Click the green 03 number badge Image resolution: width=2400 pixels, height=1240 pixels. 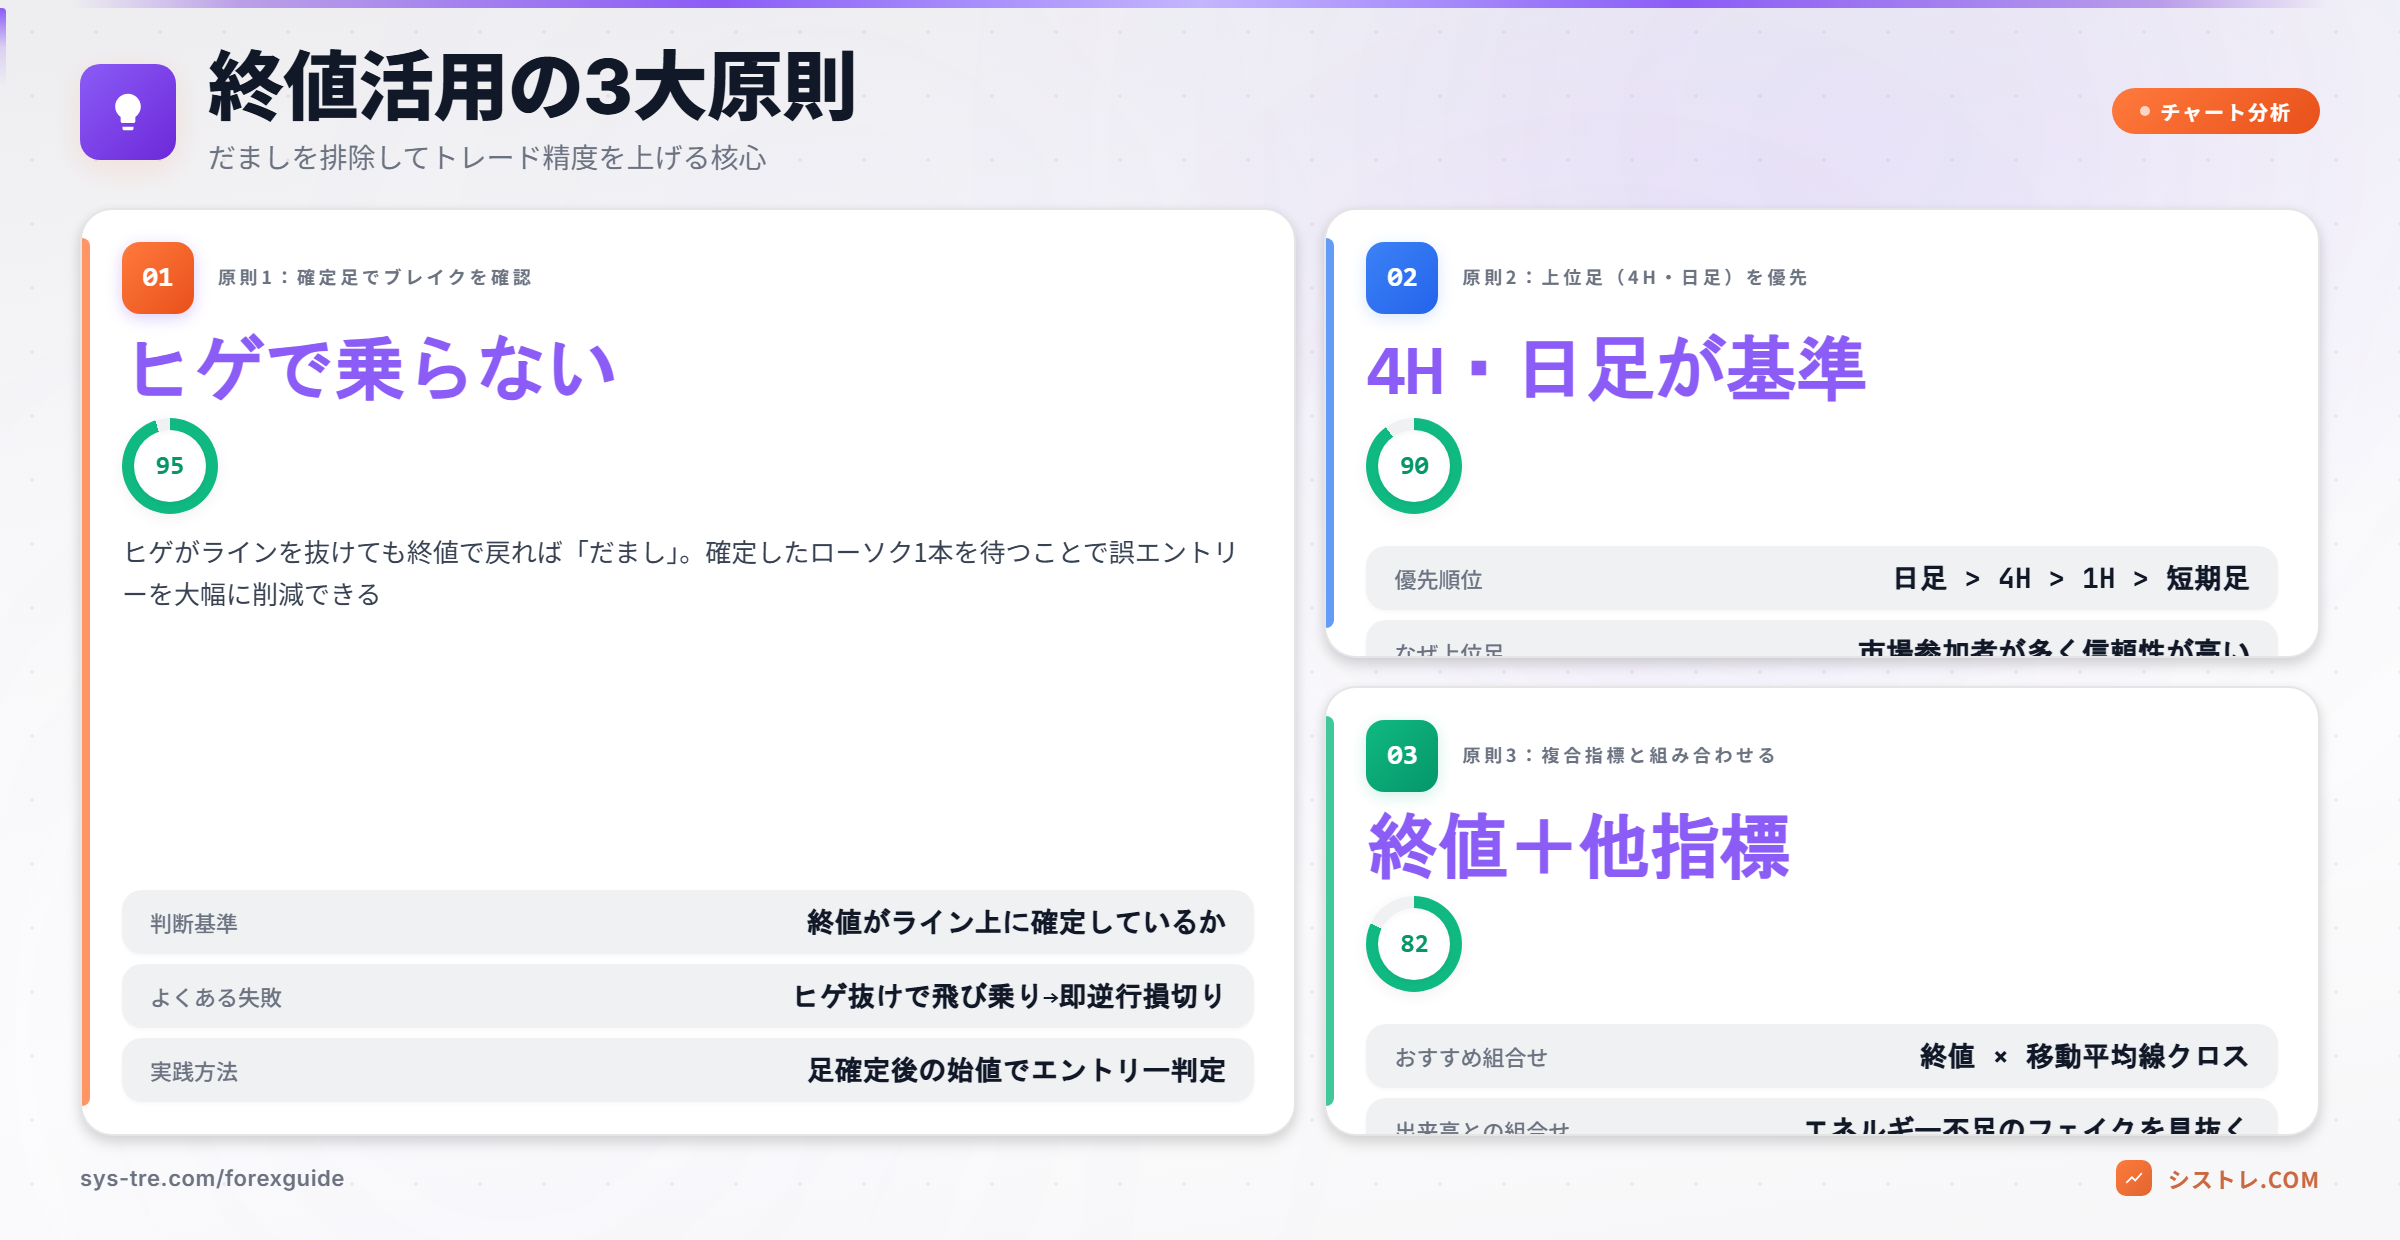[x=1402, y=756]
